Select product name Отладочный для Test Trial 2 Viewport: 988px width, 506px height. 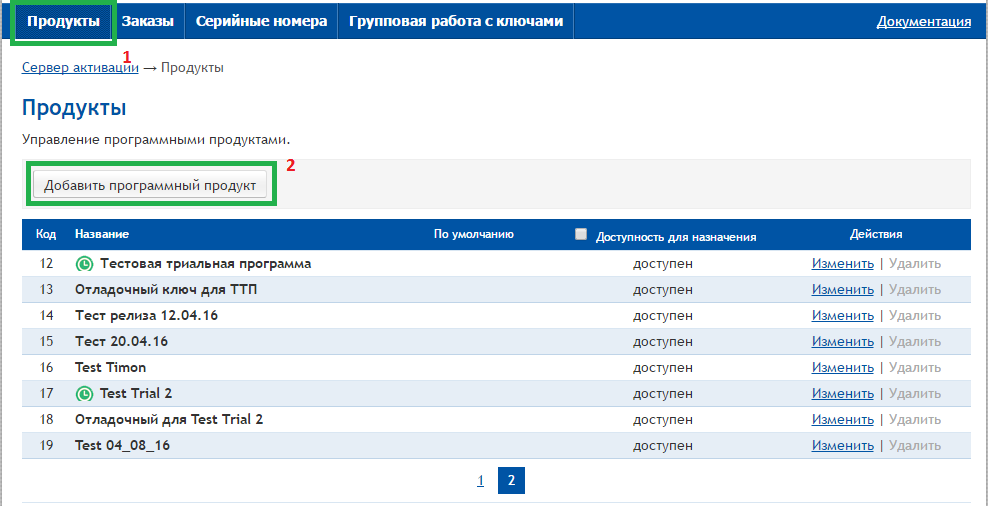click(169, 420)
